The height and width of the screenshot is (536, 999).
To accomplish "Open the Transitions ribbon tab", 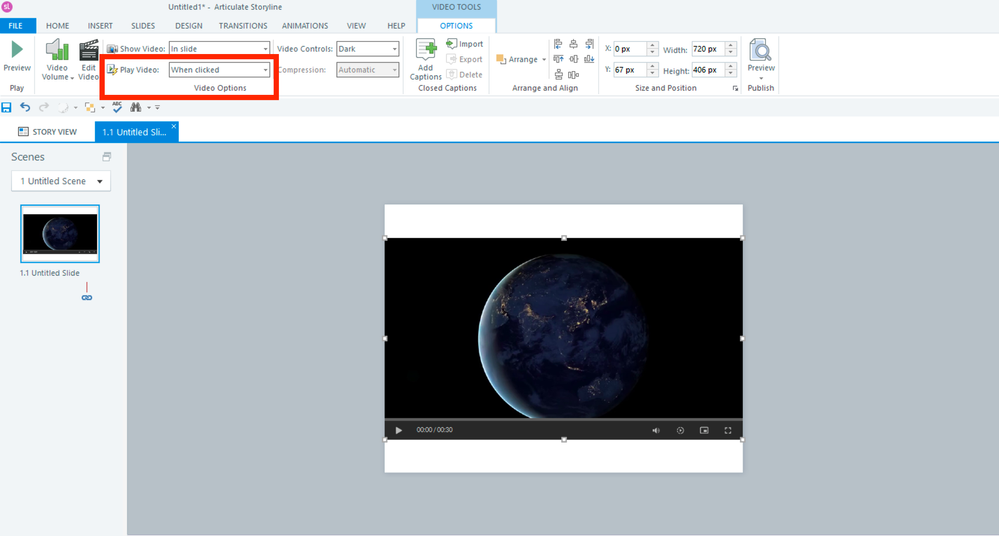I will (x=243, y=26).
